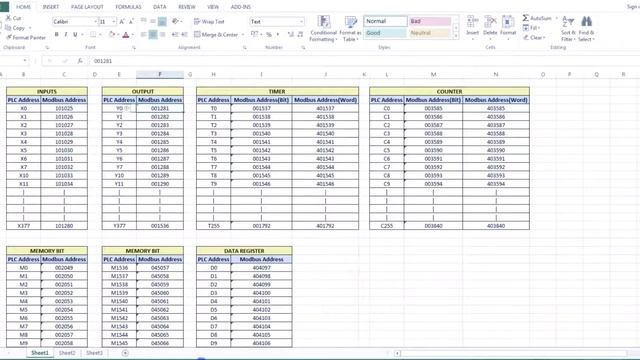This screenshot has height=360, width=640.
Task: Toggle Wrap Text
Action: coord(209,22)
